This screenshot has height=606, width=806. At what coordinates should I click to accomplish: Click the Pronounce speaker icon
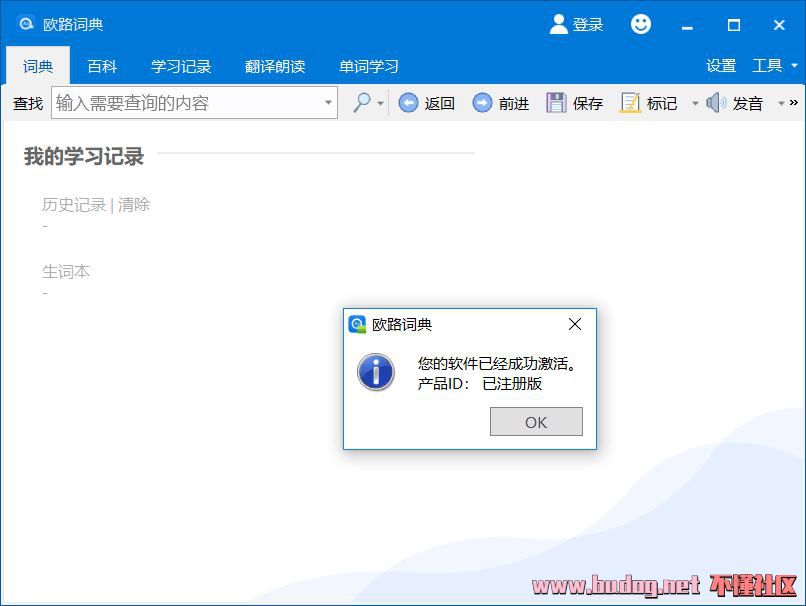click(x=716, y=103)
